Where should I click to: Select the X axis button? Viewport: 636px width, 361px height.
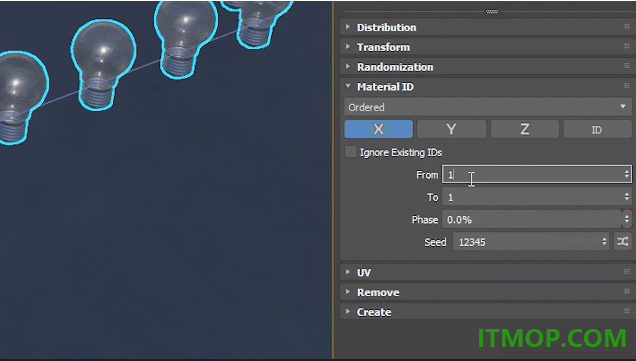378,129
